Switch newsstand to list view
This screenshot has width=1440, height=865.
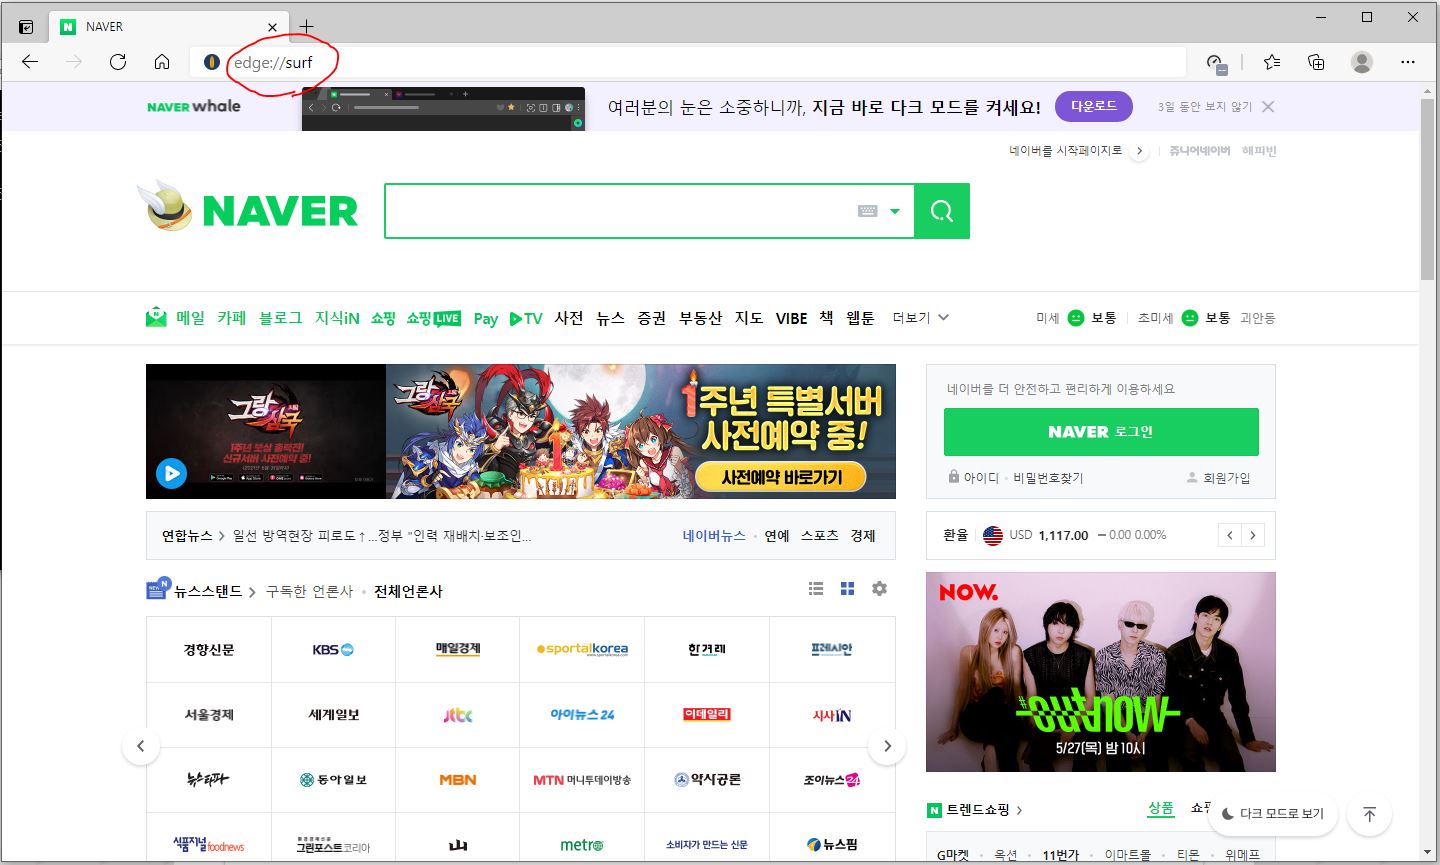pyautogui.click(x=816, y=589)
